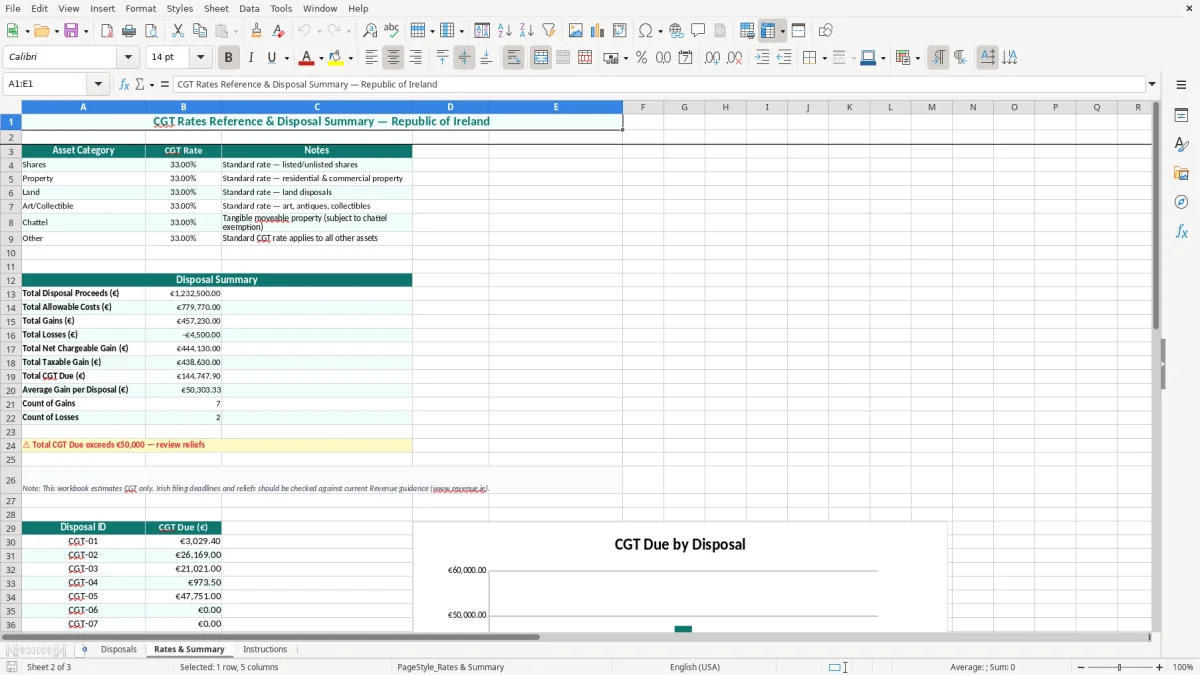Image resolution: width=1200 pixels, height=675 pixels.
Task: Cut the selection with the scissors icon
Action: [x=178, y=31]
